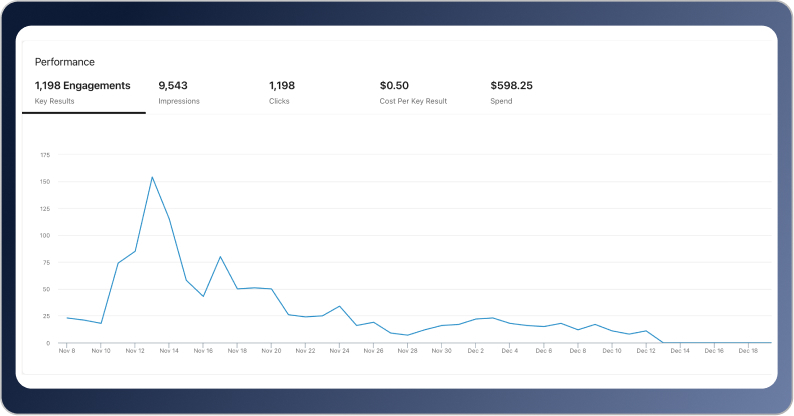The height and width of the screenshot is (416, 794).
Task: Click the chart line's first point above Nov 8
Action: coord(67,318)
